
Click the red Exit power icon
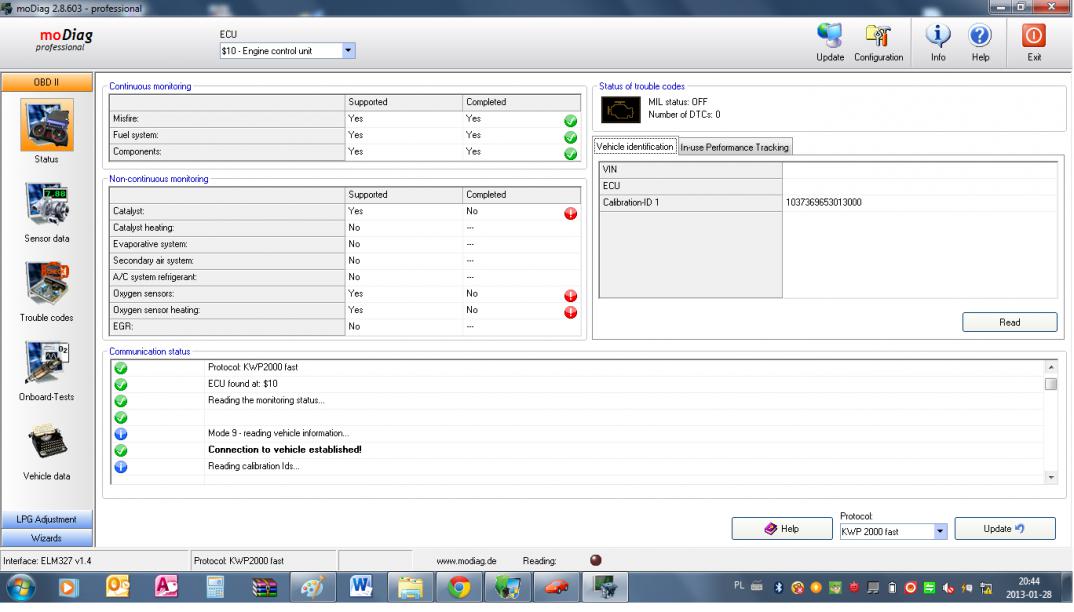[x=1032, y=39]
